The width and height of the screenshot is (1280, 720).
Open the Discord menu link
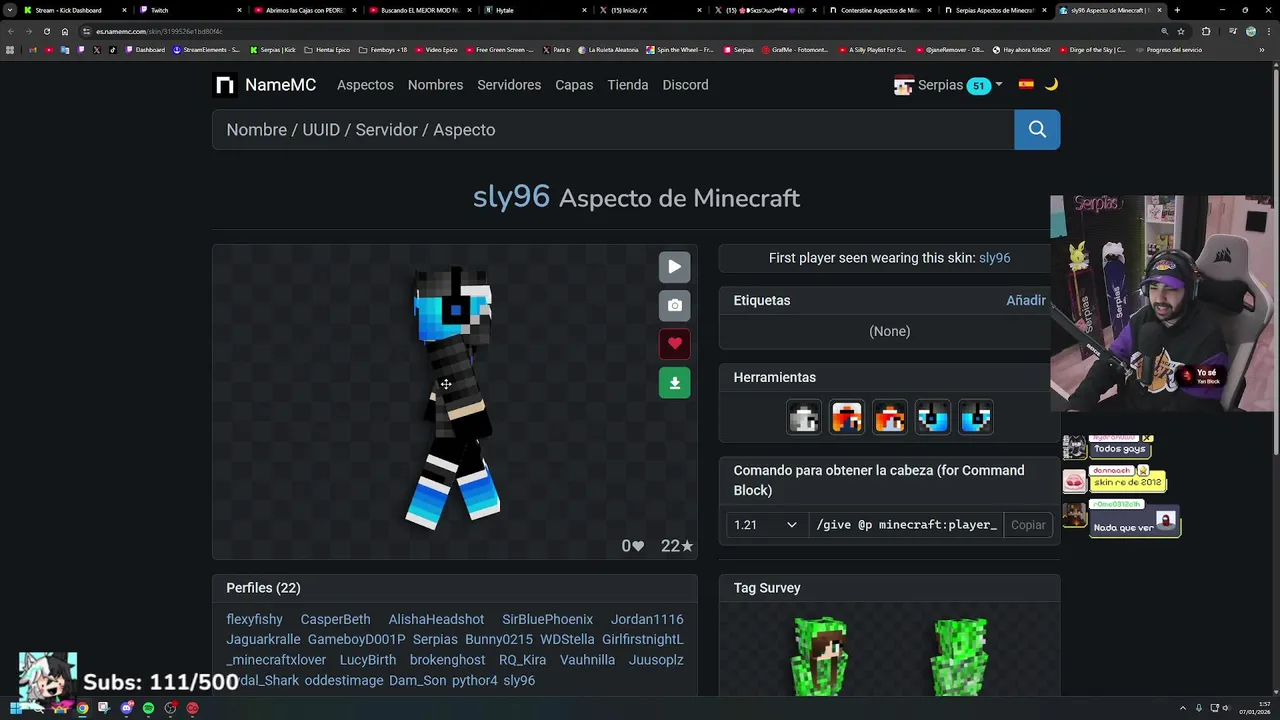(x=685, y=85)
